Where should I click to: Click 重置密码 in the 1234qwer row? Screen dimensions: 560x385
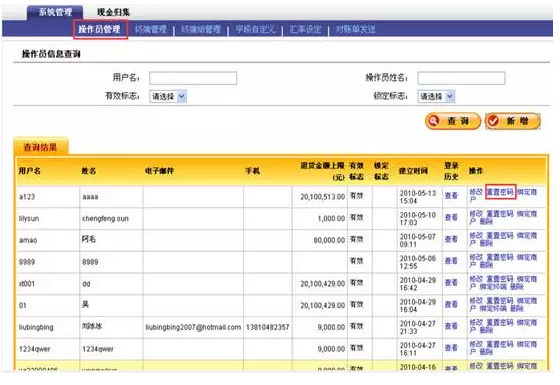coord(500,345)
